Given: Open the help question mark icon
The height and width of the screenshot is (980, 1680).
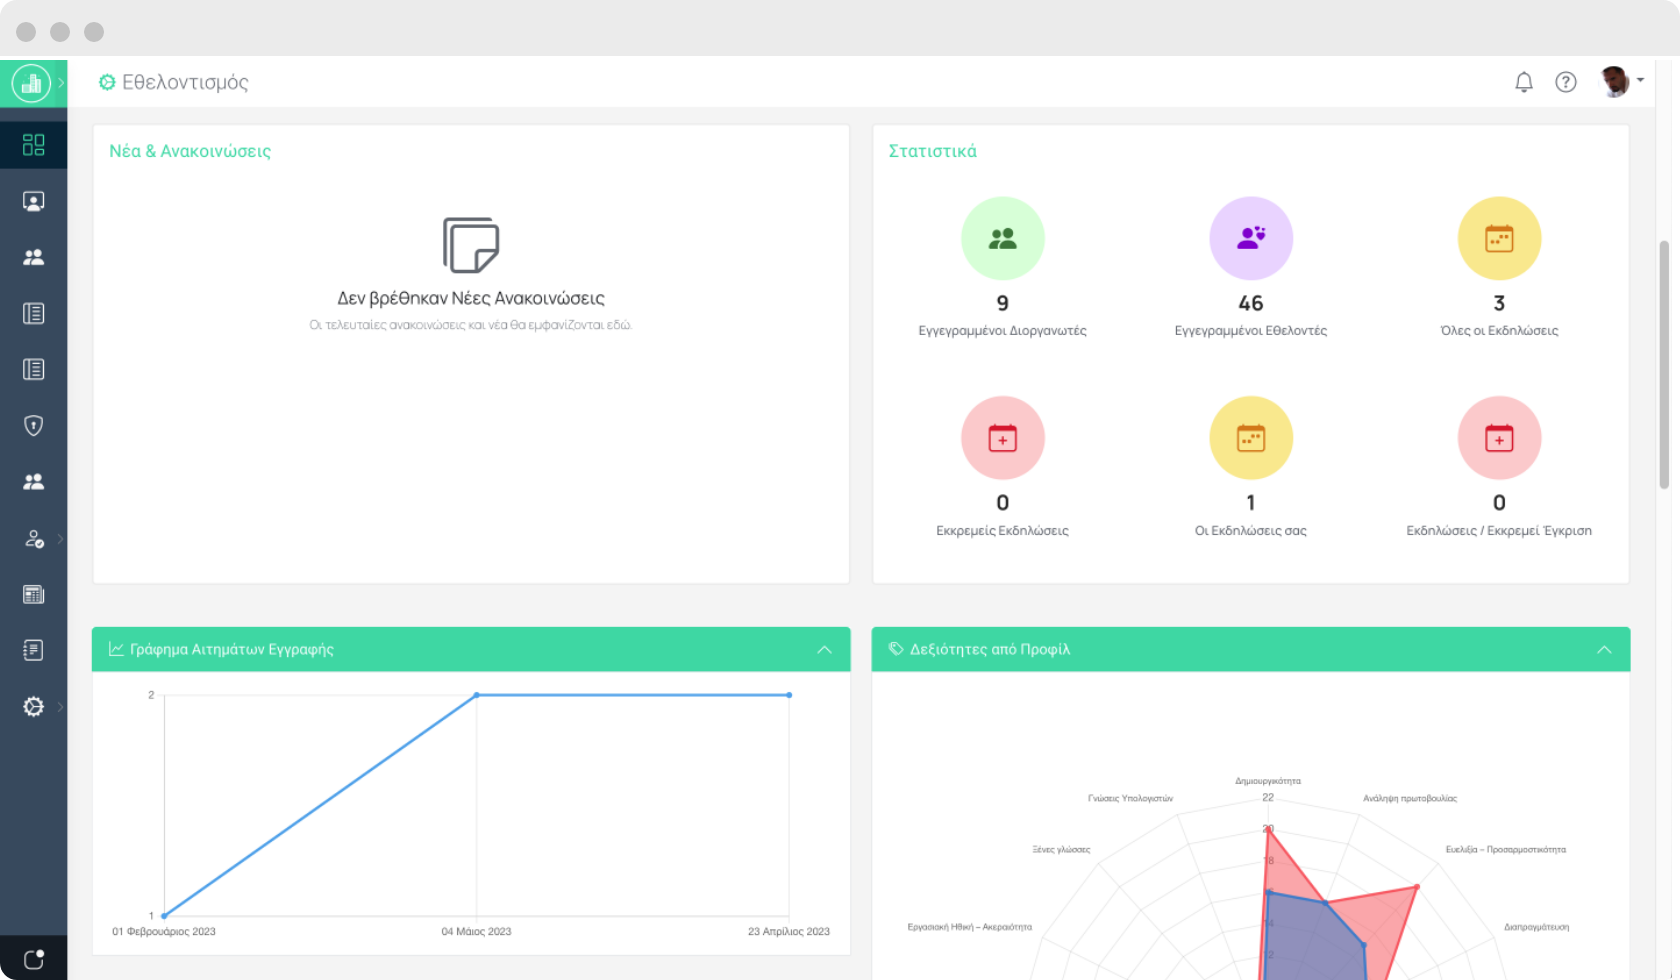Looking at the screenshot, I should (x=1565, y=82).
